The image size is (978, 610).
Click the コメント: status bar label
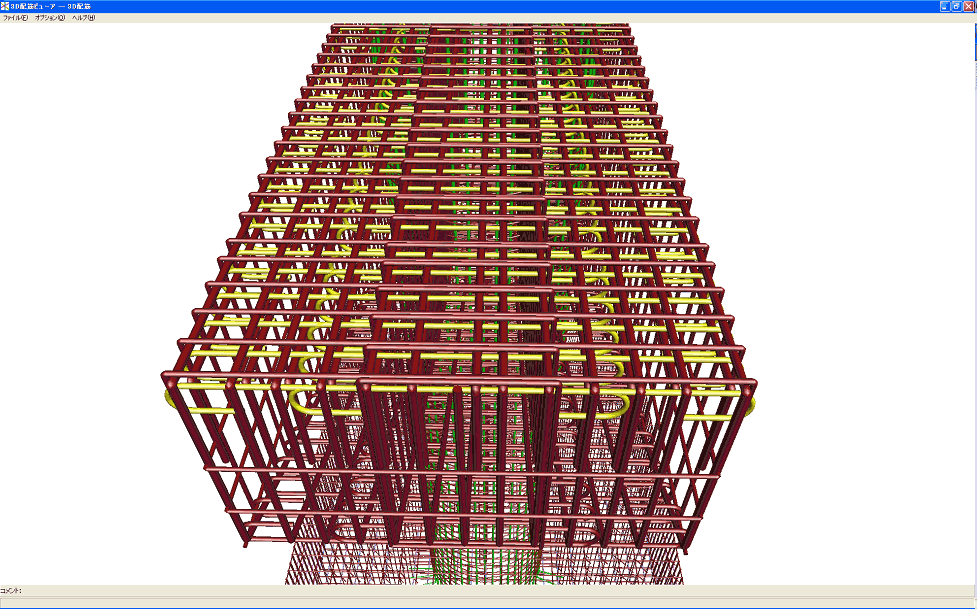(11, 590)
